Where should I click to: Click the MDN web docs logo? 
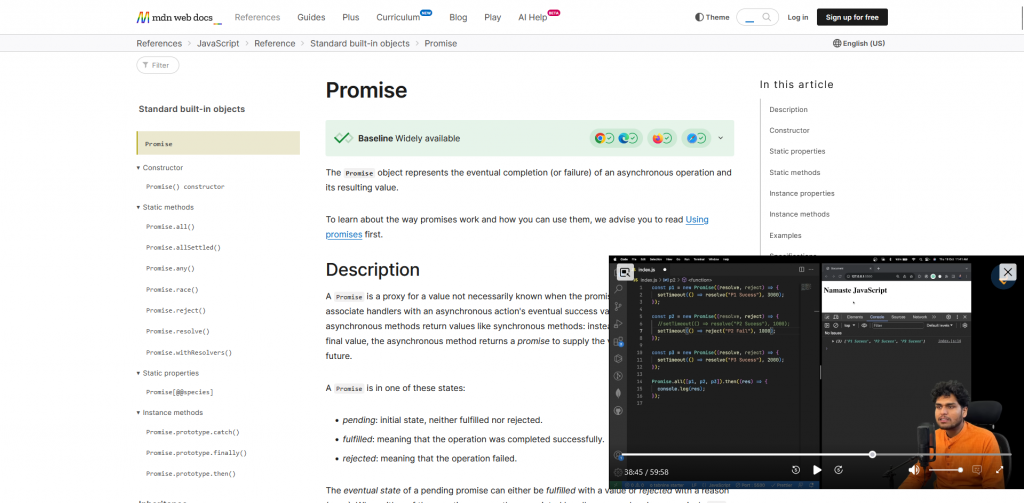(178, 17)
